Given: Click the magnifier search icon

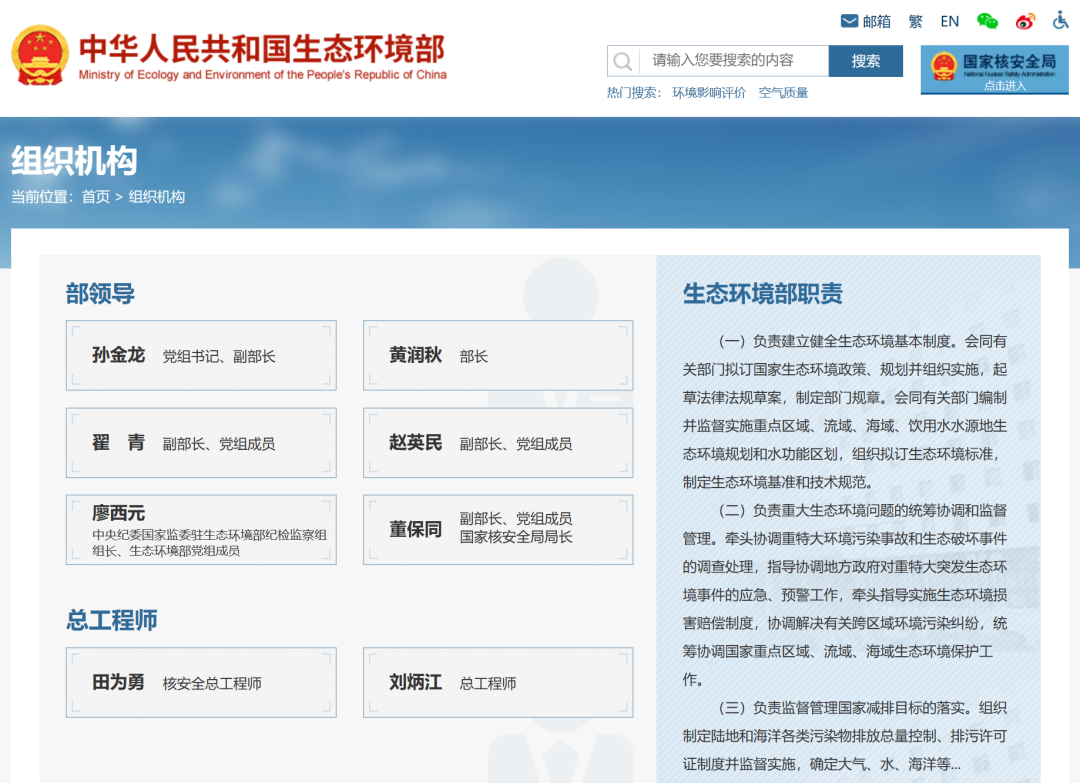Looking at the screenshot, I should [623, 62].
